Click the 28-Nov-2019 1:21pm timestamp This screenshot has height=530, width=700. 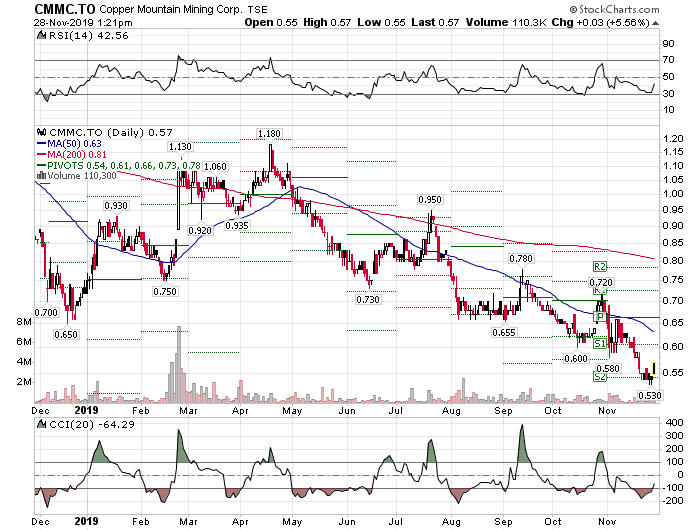(x=83, y=22)
